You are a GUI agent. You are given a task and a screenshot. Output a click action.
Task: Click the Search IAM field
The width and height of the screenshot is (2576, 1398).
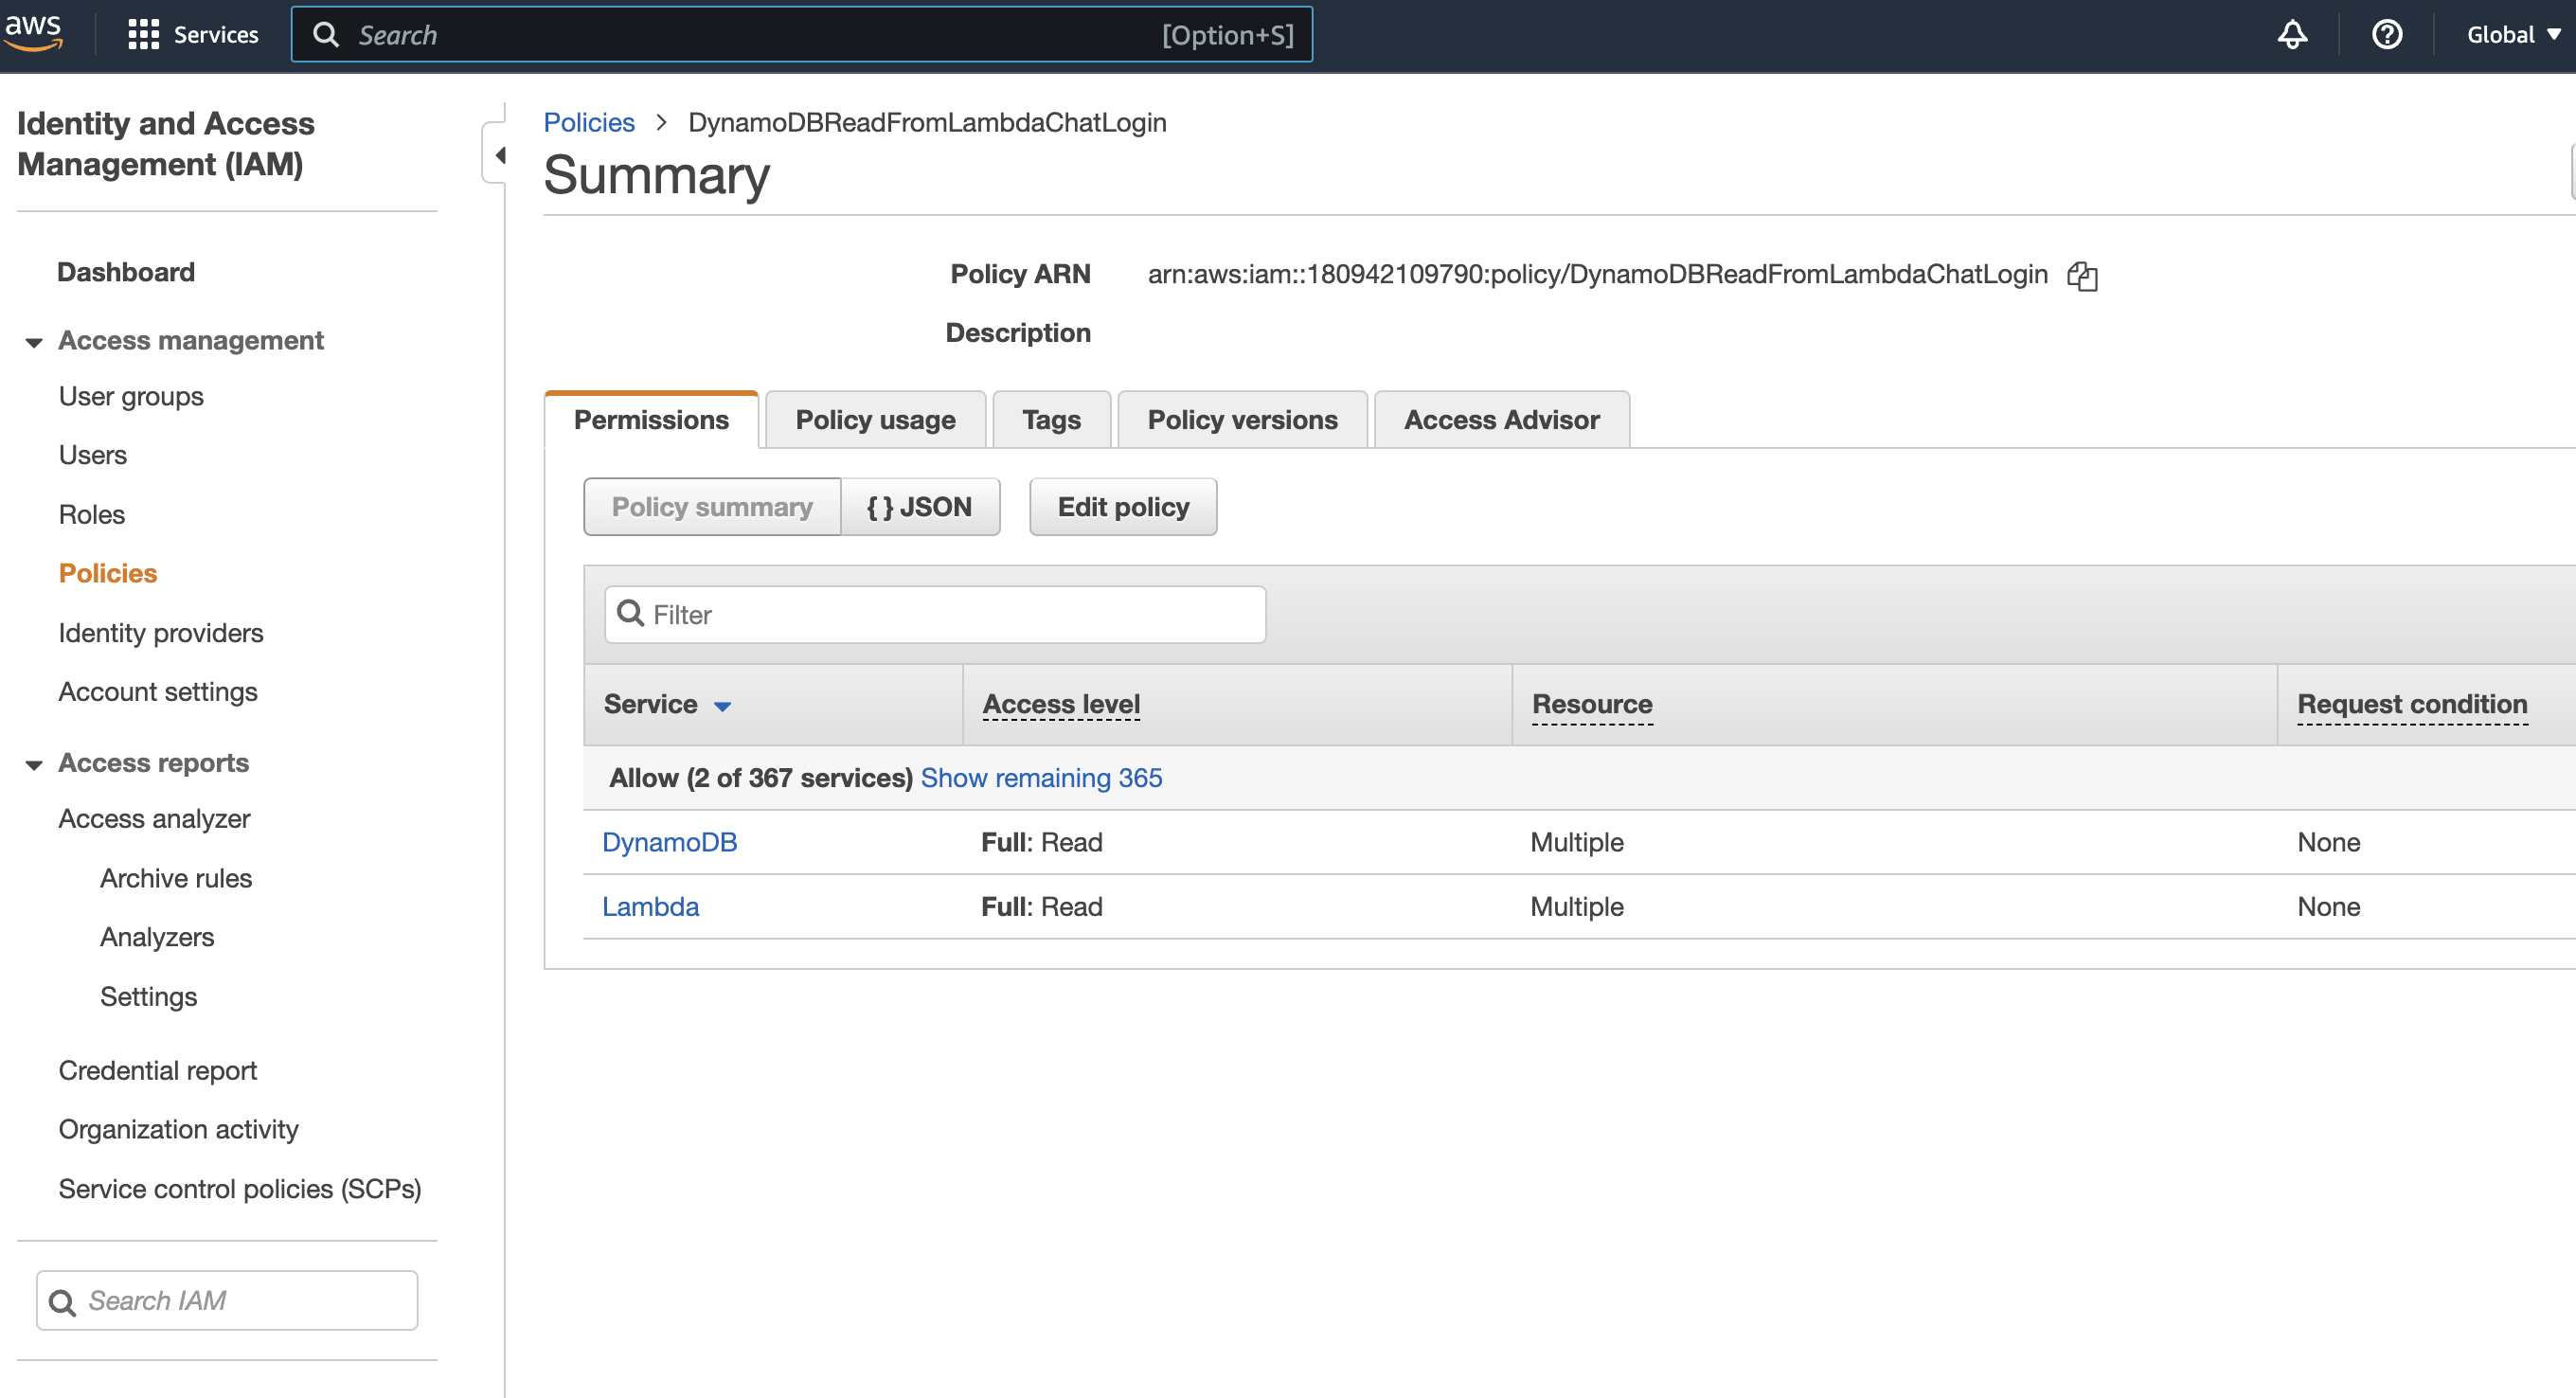click(227, 1300)
